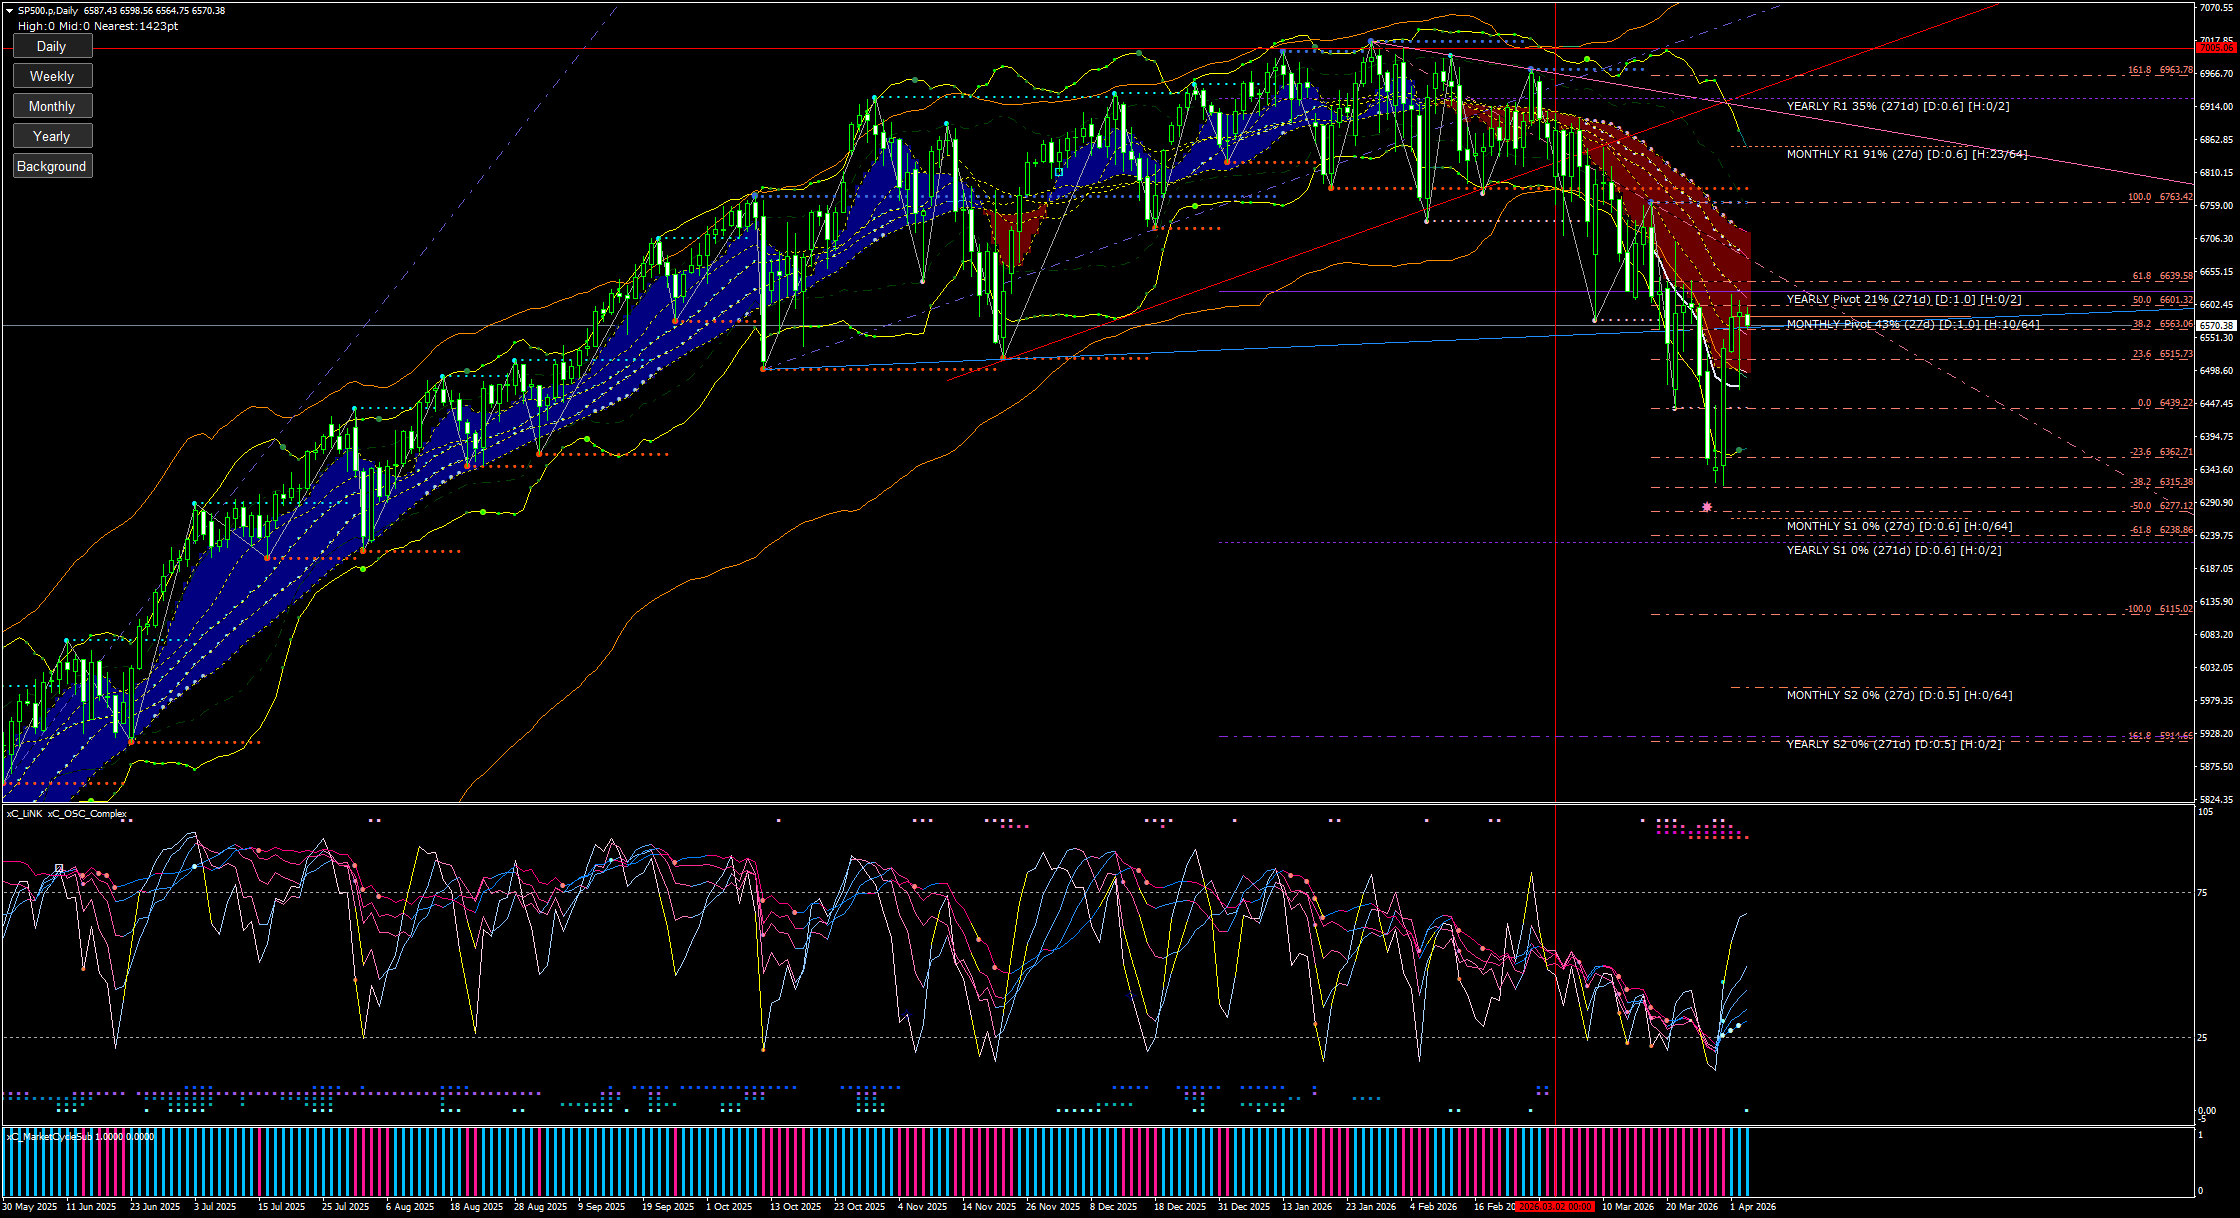Toggle the Daily pivot levels button
This screenshot has width=2240, height=1218.
click(52, 46)
